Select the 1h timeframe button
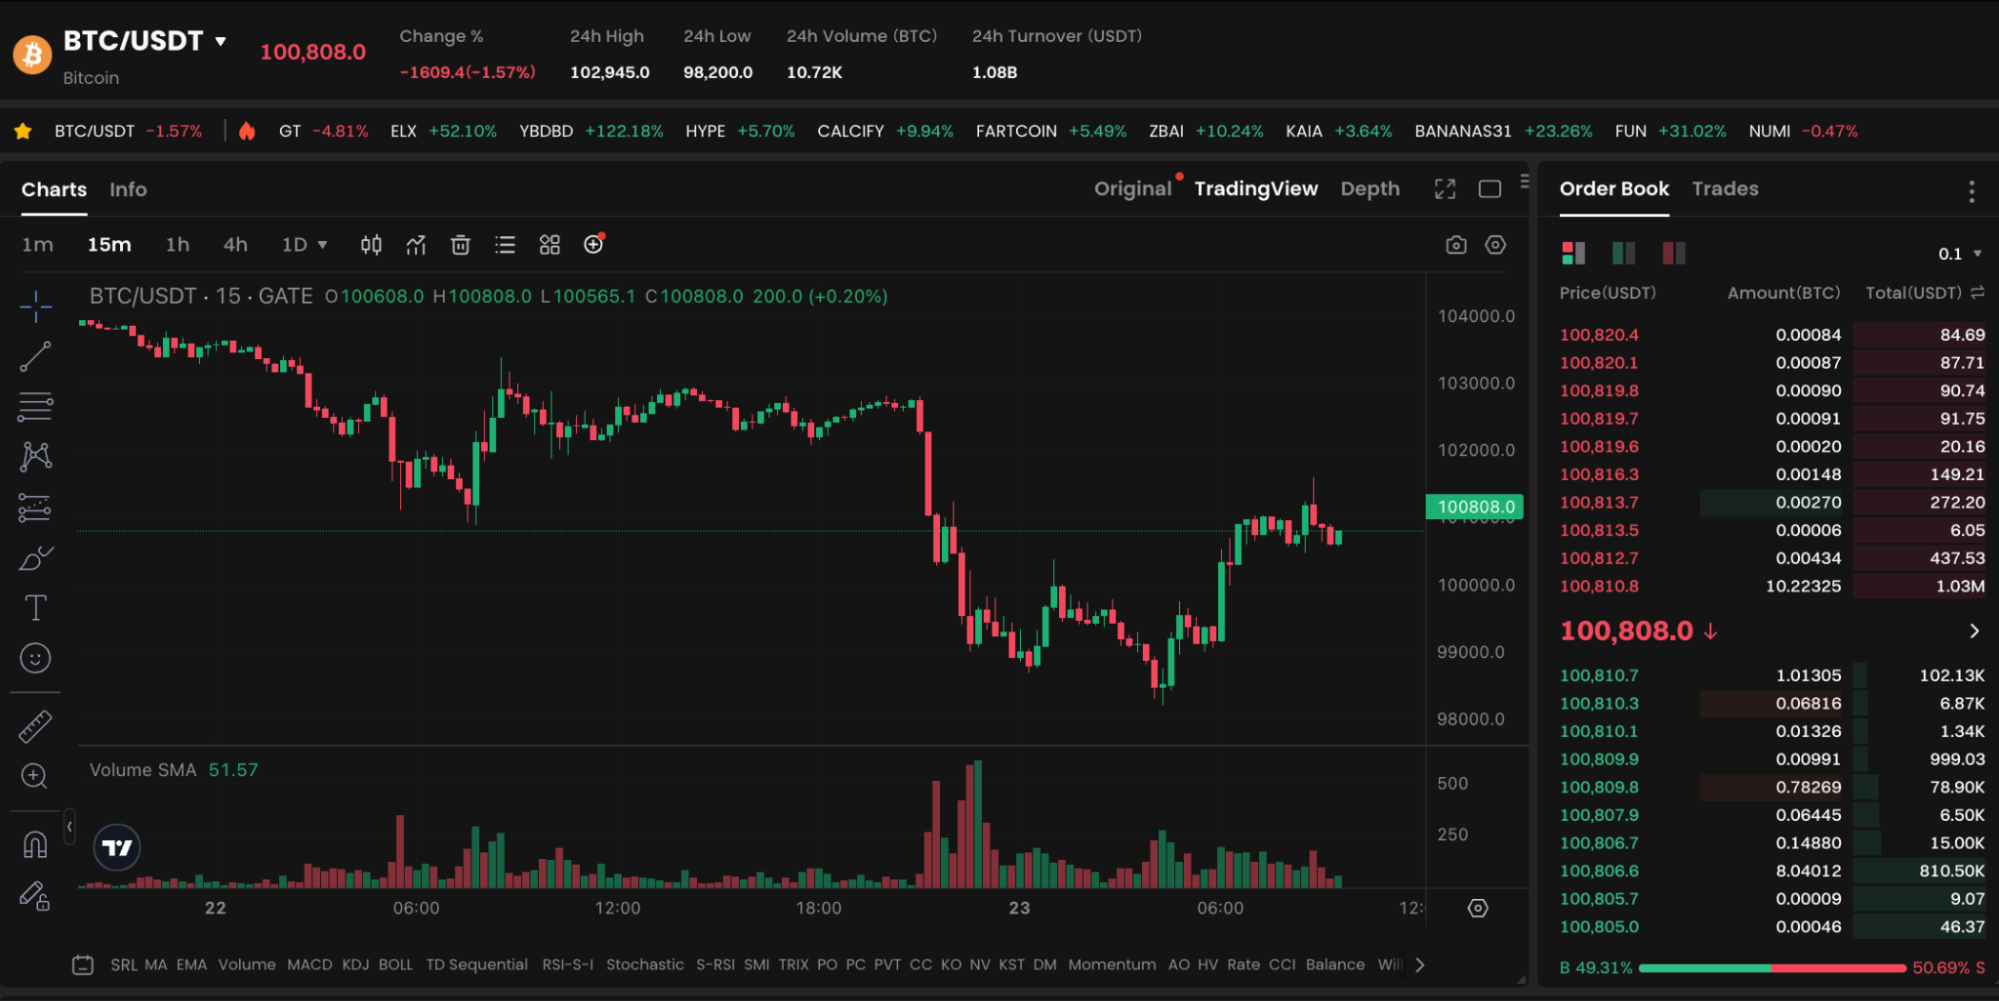The height and width of the screenshot is (1002, 1999). [177, 245]
